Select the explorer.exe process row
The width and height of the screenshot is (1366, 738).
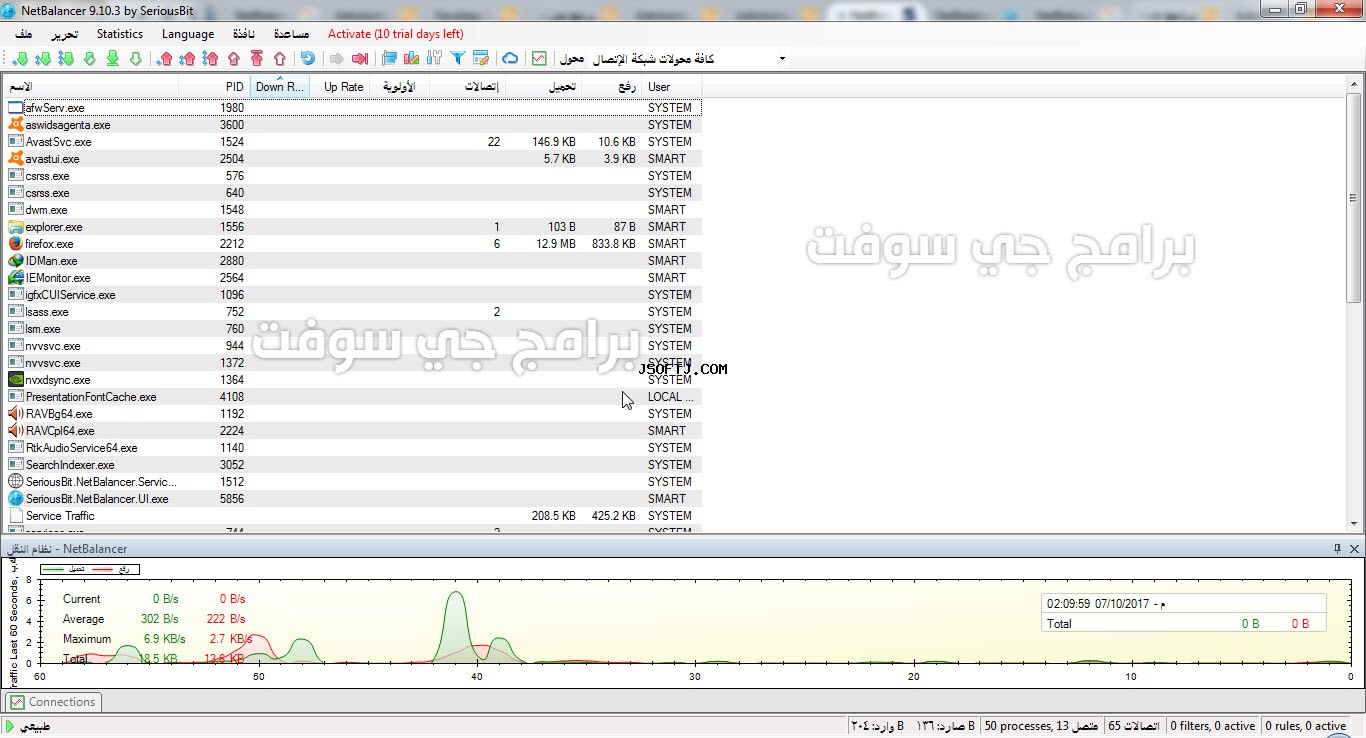click(353, 226)
